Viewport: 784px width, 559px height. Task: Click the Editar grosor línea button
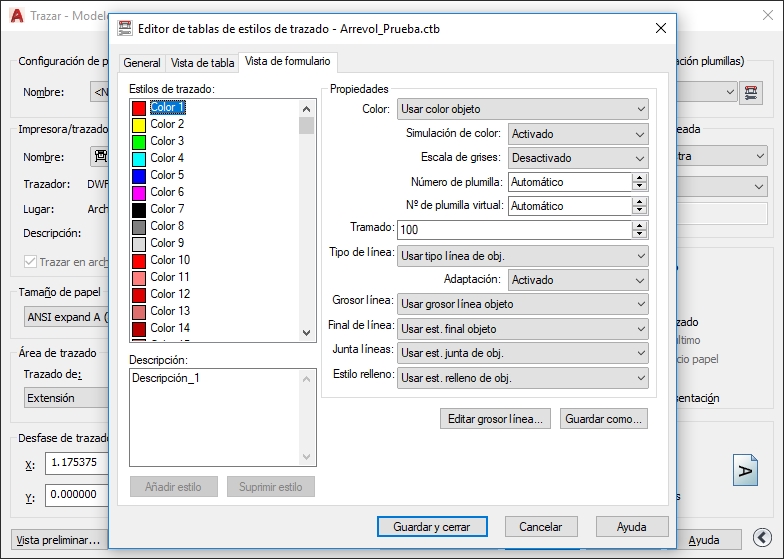tap(495, 418)
